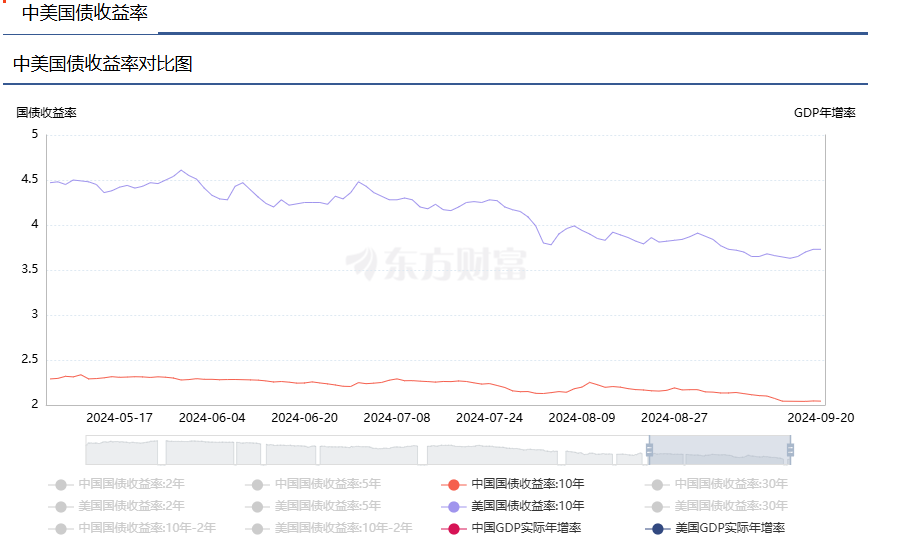Toggle the 美国GDP实际年增率 series
This screenshot has width=901, height=546.
(715, 528)
